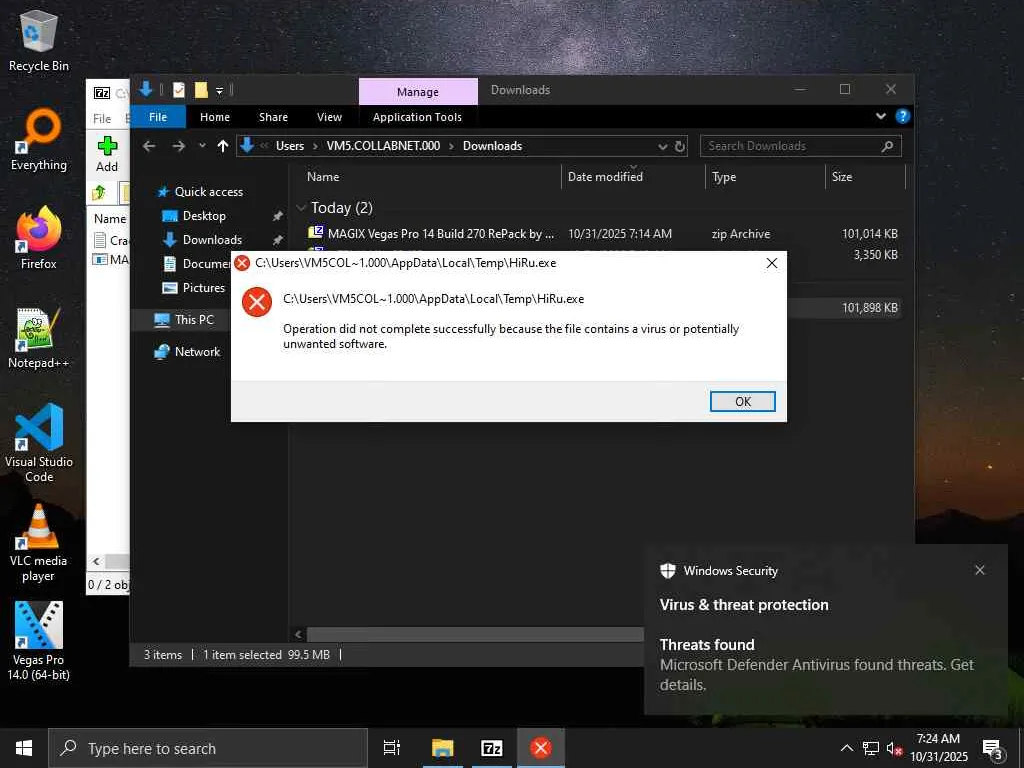Click the blue download arrow in Explorer title bar
The image size is (1024, 768).
146,89
